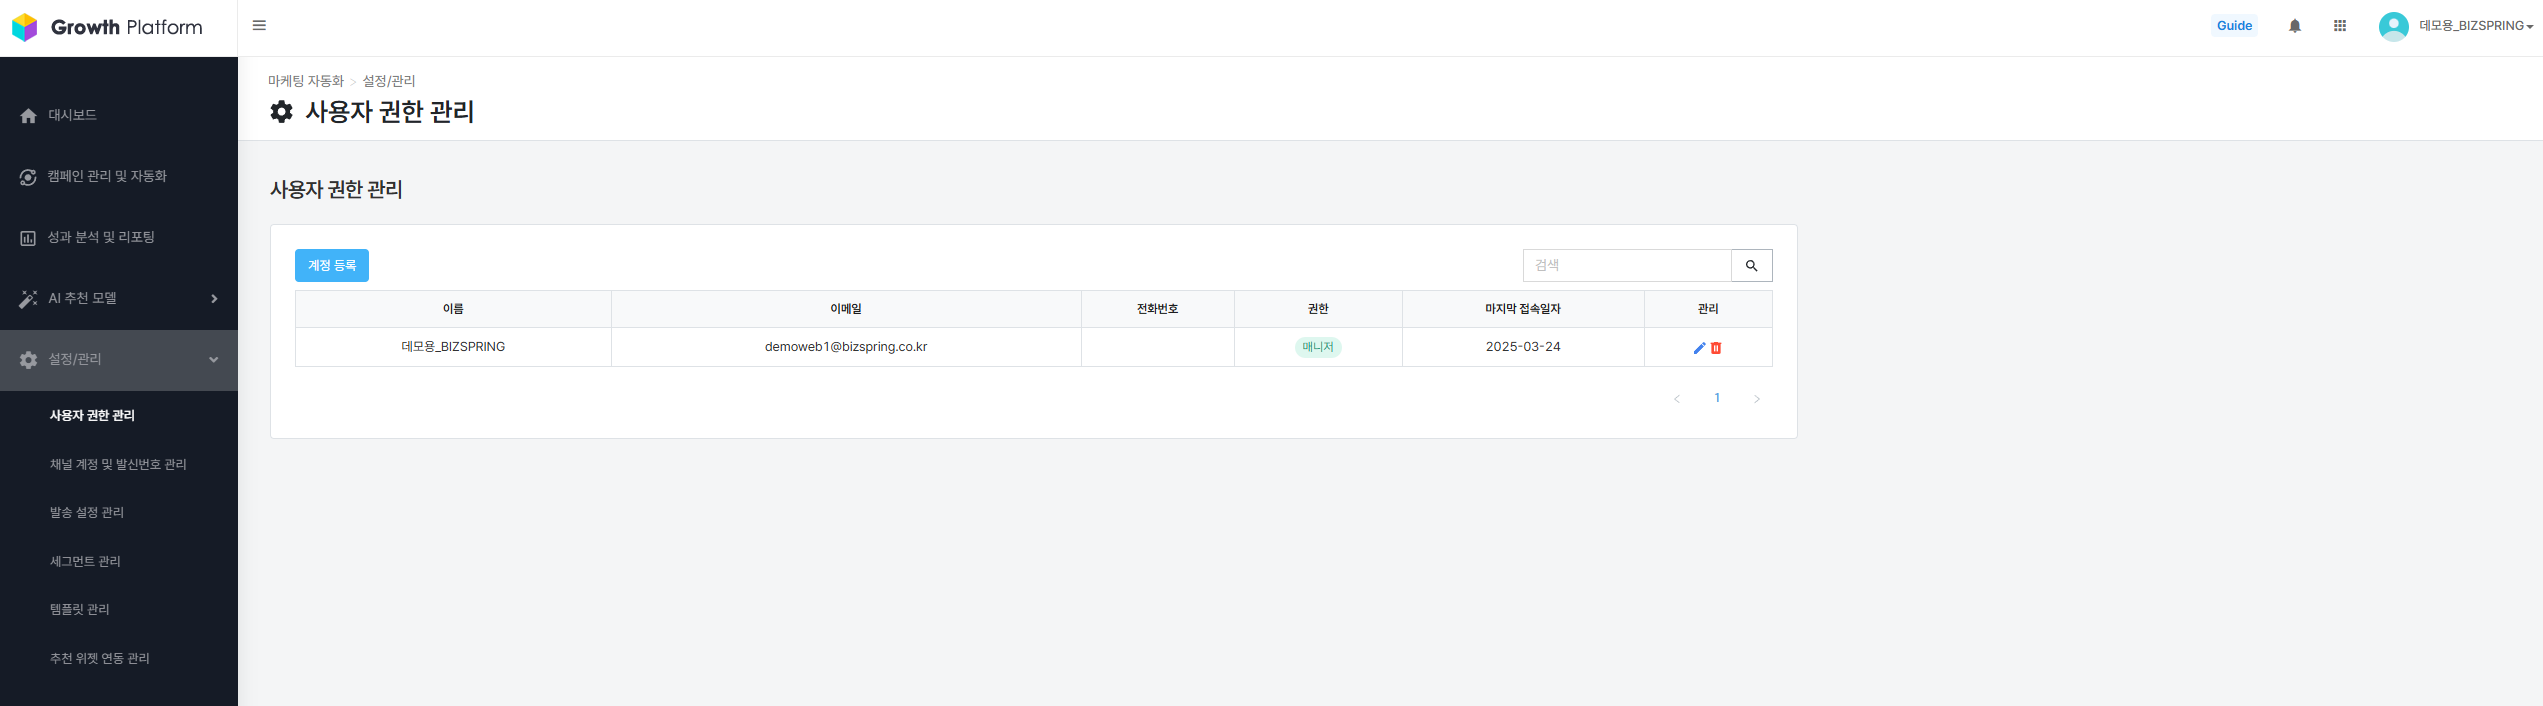Open 채널 계정 및 발신번호 관리
This screenshot has height=706, width=2543.
[118, 465]
